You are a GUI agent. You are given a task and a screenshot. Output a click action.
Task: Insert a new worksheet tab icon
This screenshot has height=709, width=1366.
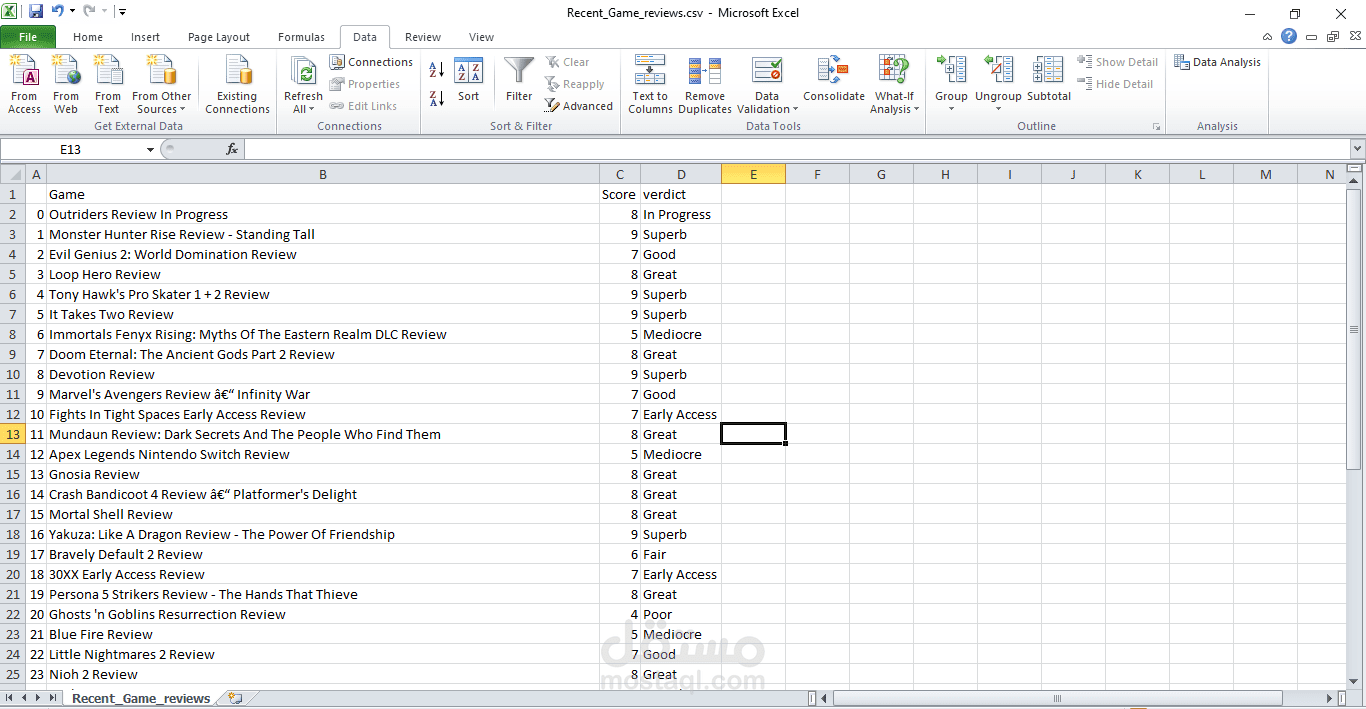tap(235, 698)
